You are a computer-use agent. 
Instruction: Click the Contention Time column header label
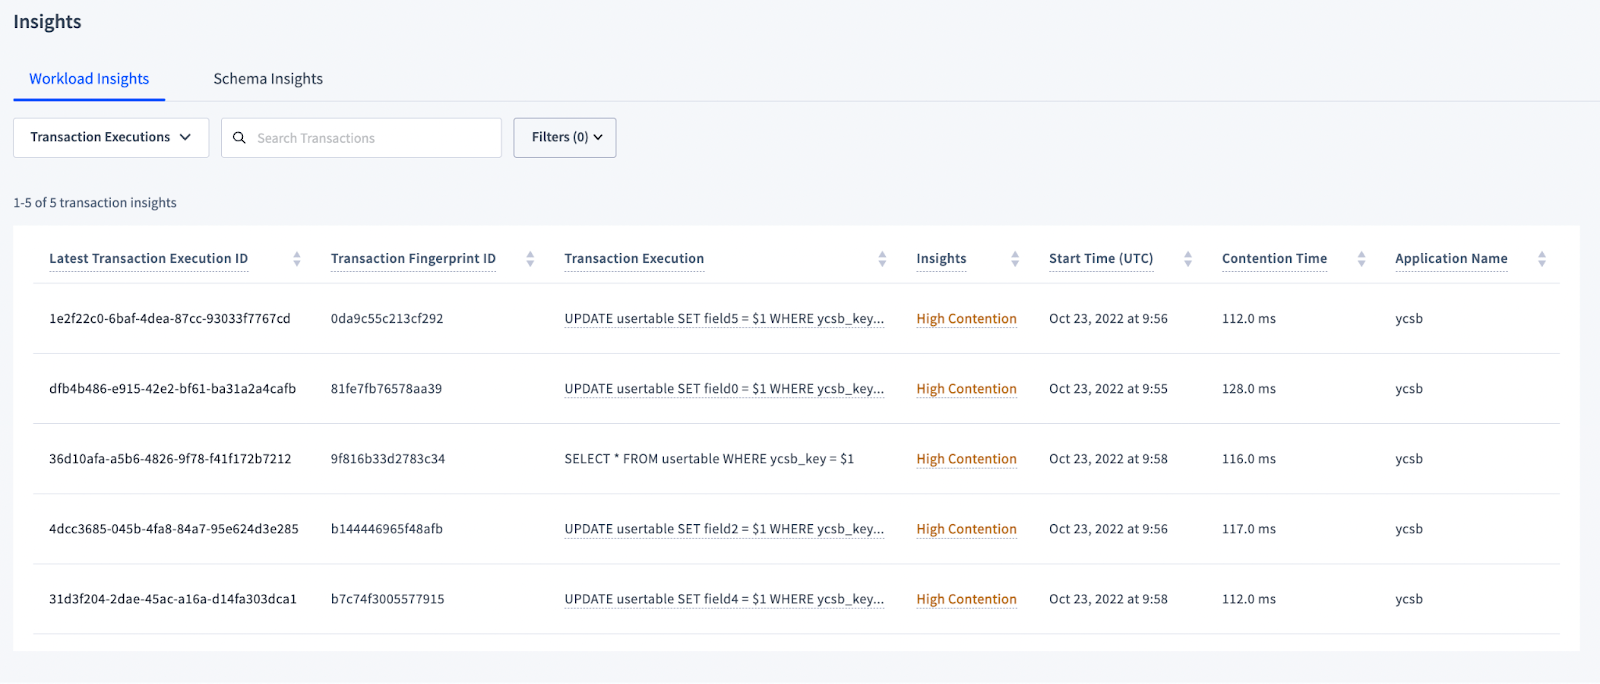click(x=1274, y=259)
